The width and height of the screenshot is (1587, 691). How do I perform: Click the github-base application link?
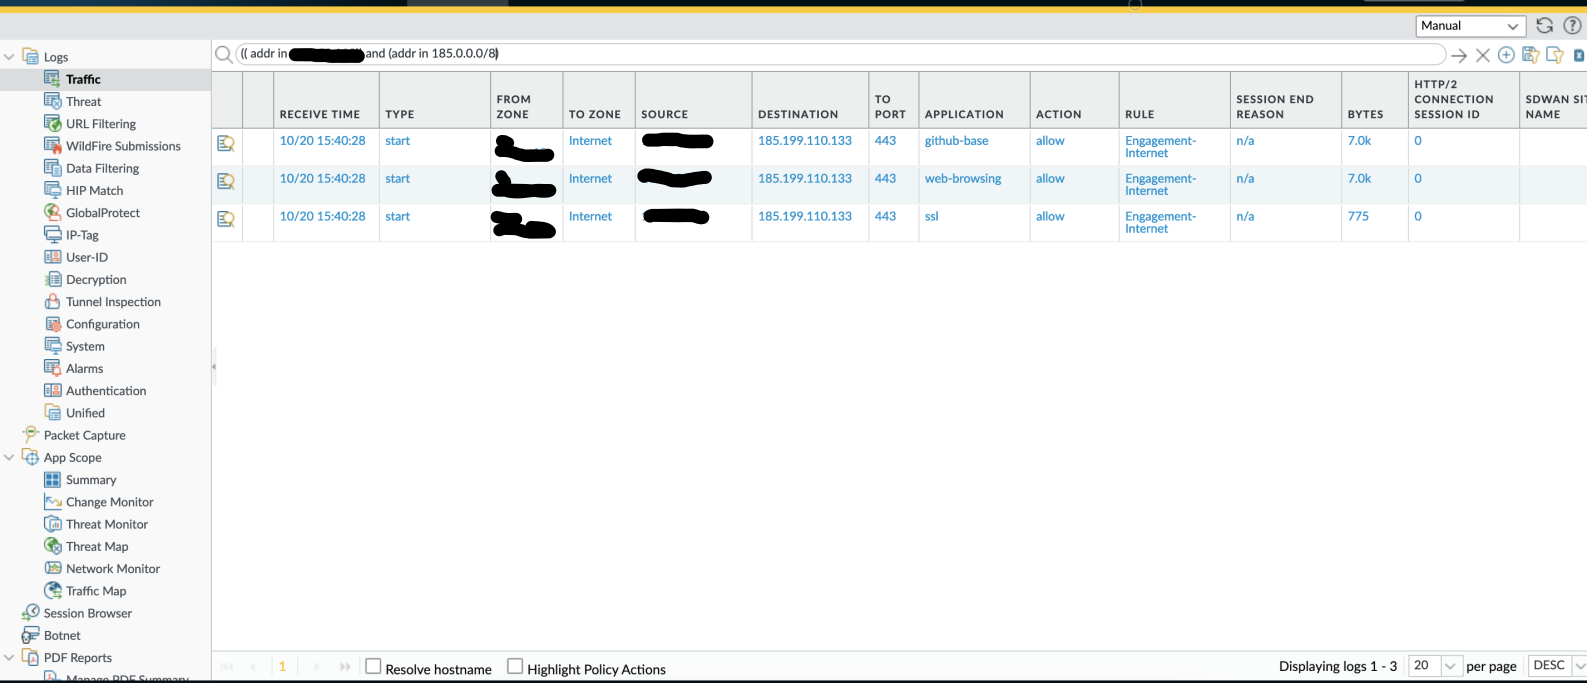(956, 141)
